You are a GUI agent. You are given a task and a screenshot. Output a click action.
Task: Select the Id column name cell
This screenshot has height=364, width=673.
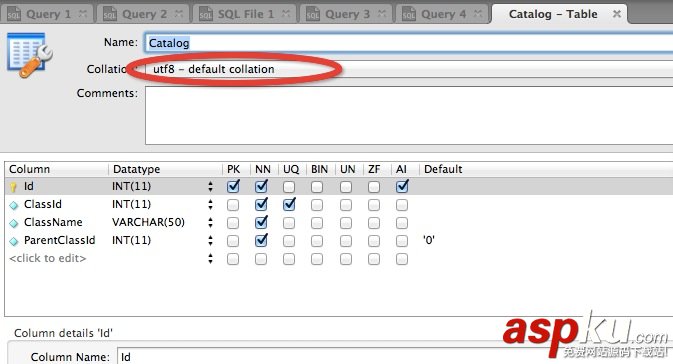tap(29, 186)
